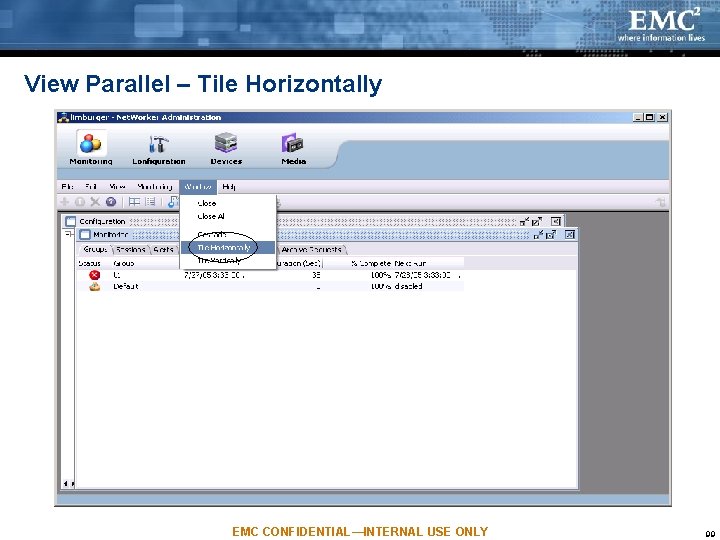Choose Tile Vertically from Window menu

219,260
